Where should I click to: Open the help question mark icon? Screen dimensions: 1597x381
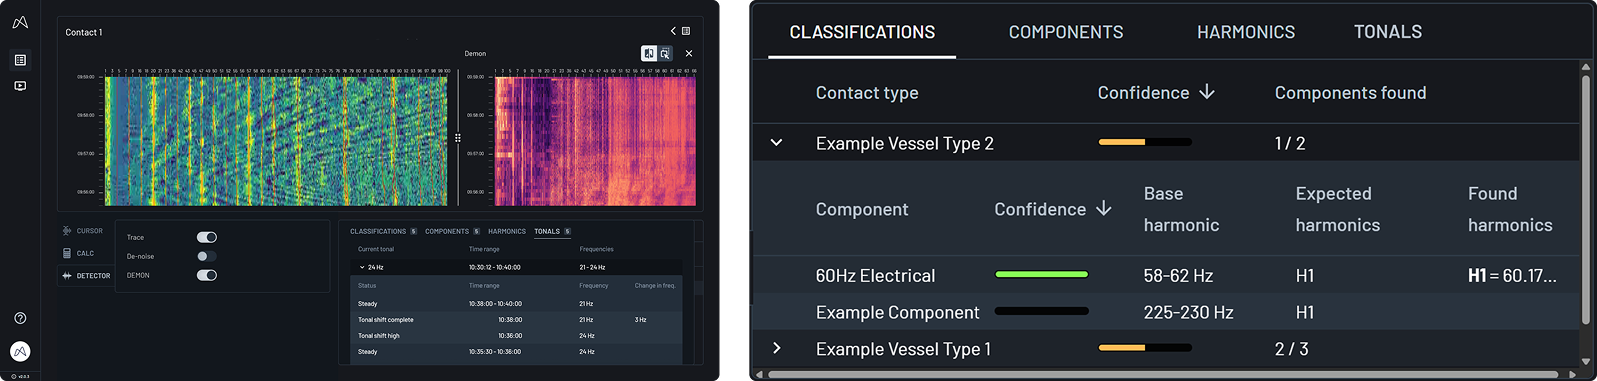pos(20,318)
